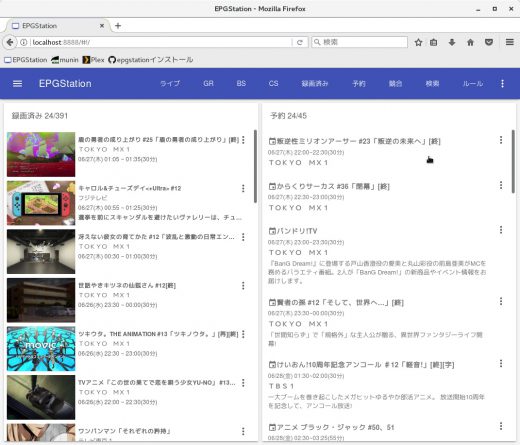Open options for the #36 reservation at 22:30
This screenshot has width=520, height=445.
(x=501, y=185)
